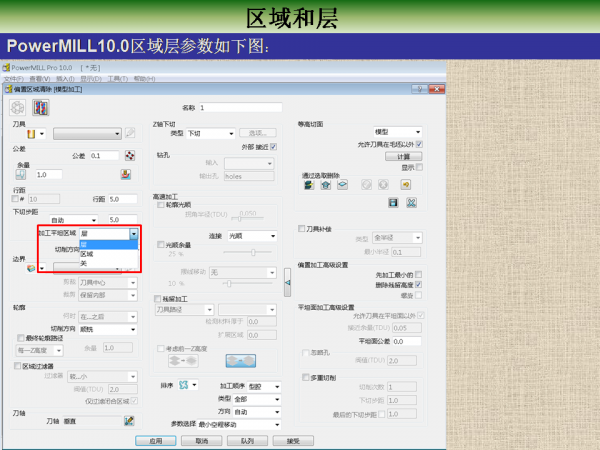Enable the 残留加工 checkbox
Screen dimensions: 600x450
click(x=157, y=298)
